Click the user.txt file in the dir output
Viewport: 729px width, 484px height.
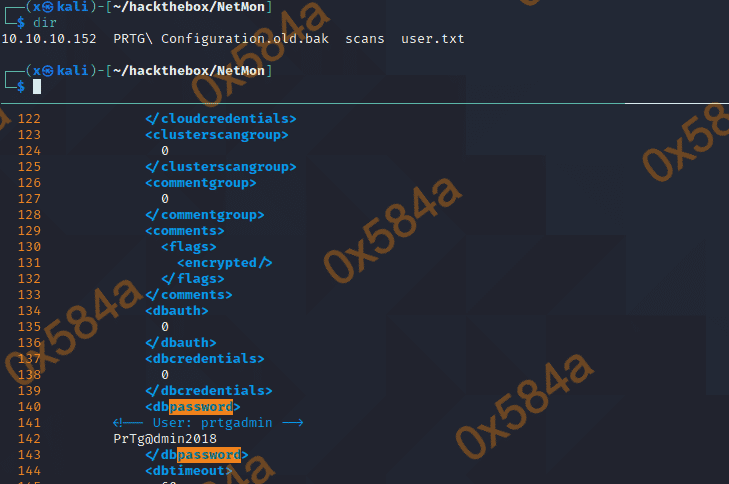(x=432, y=38)
